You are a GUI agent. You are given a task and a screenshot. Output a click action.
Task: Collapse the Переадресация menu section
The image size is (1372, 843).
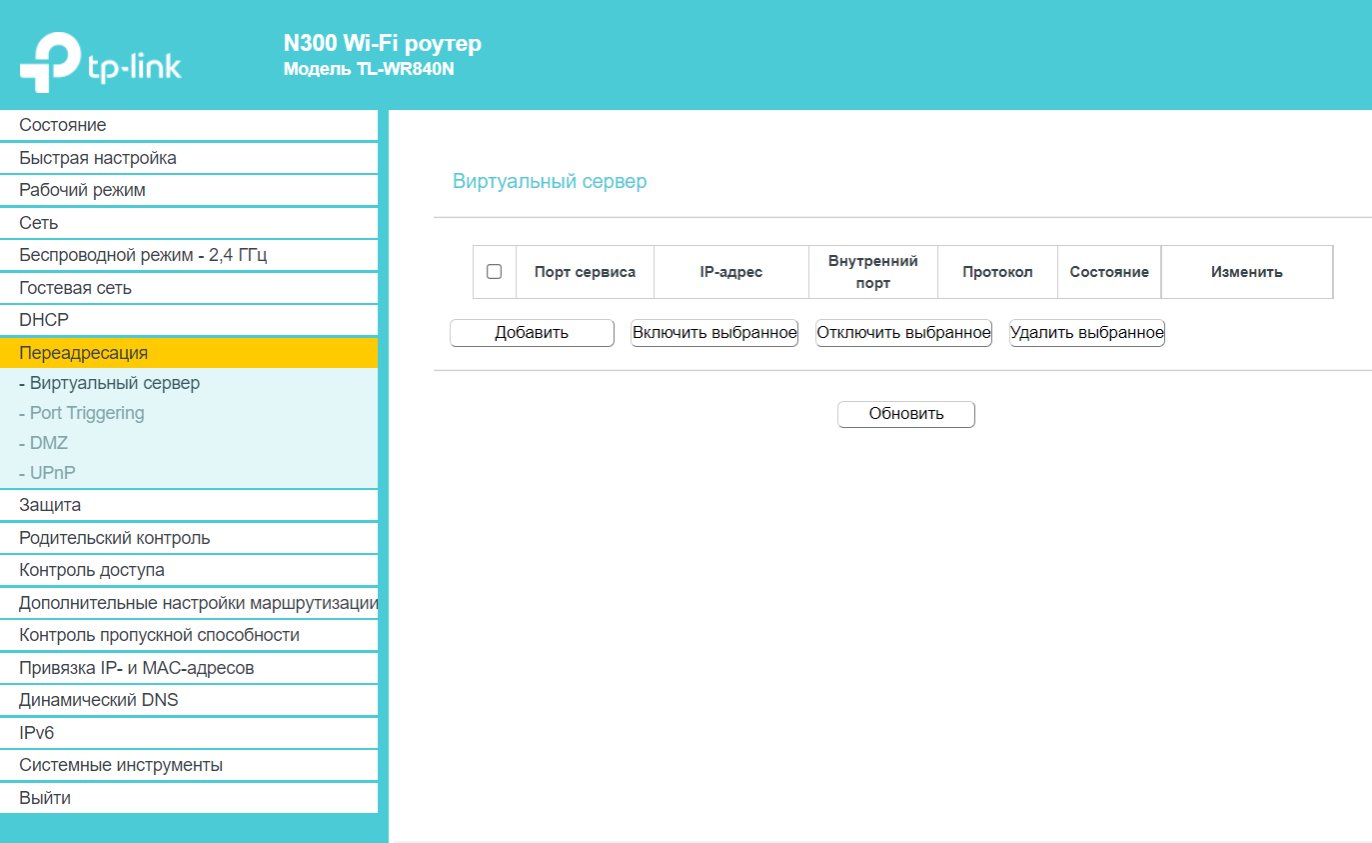click(83, 353)
